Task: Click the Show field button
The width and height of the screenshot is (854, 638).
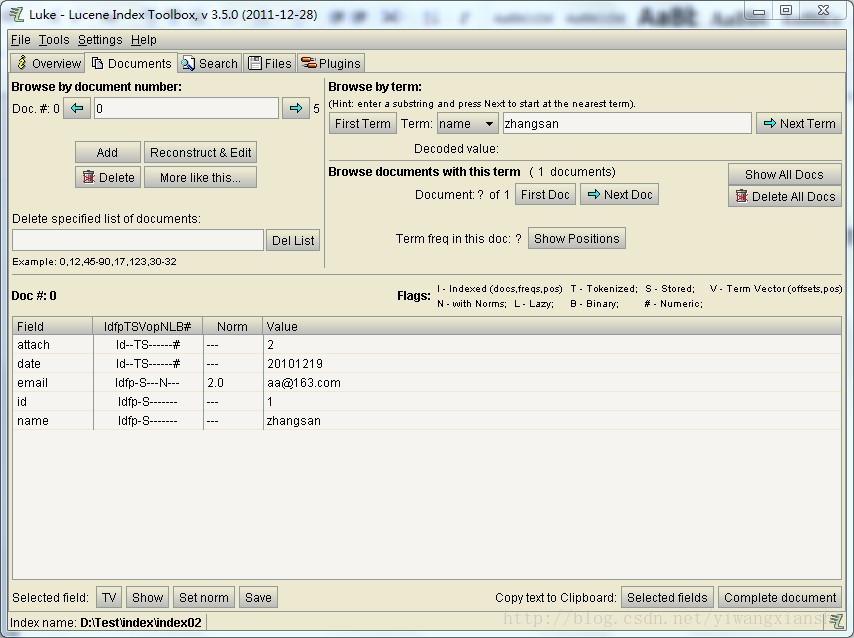Action: (148, 598)
